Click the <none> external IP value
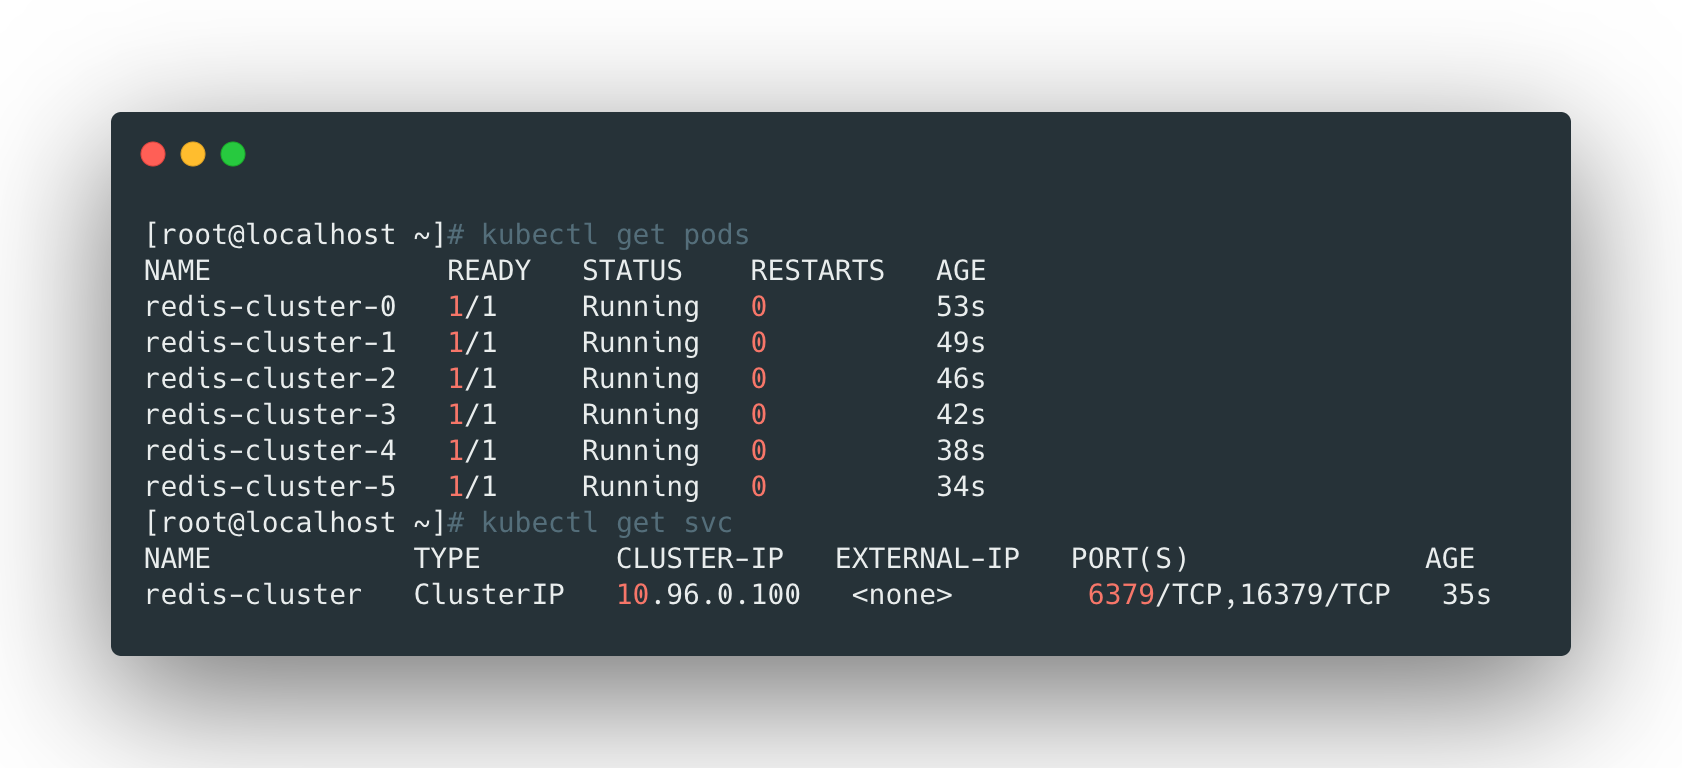This screenshot has height=768, width=1682. click(902, 595)
